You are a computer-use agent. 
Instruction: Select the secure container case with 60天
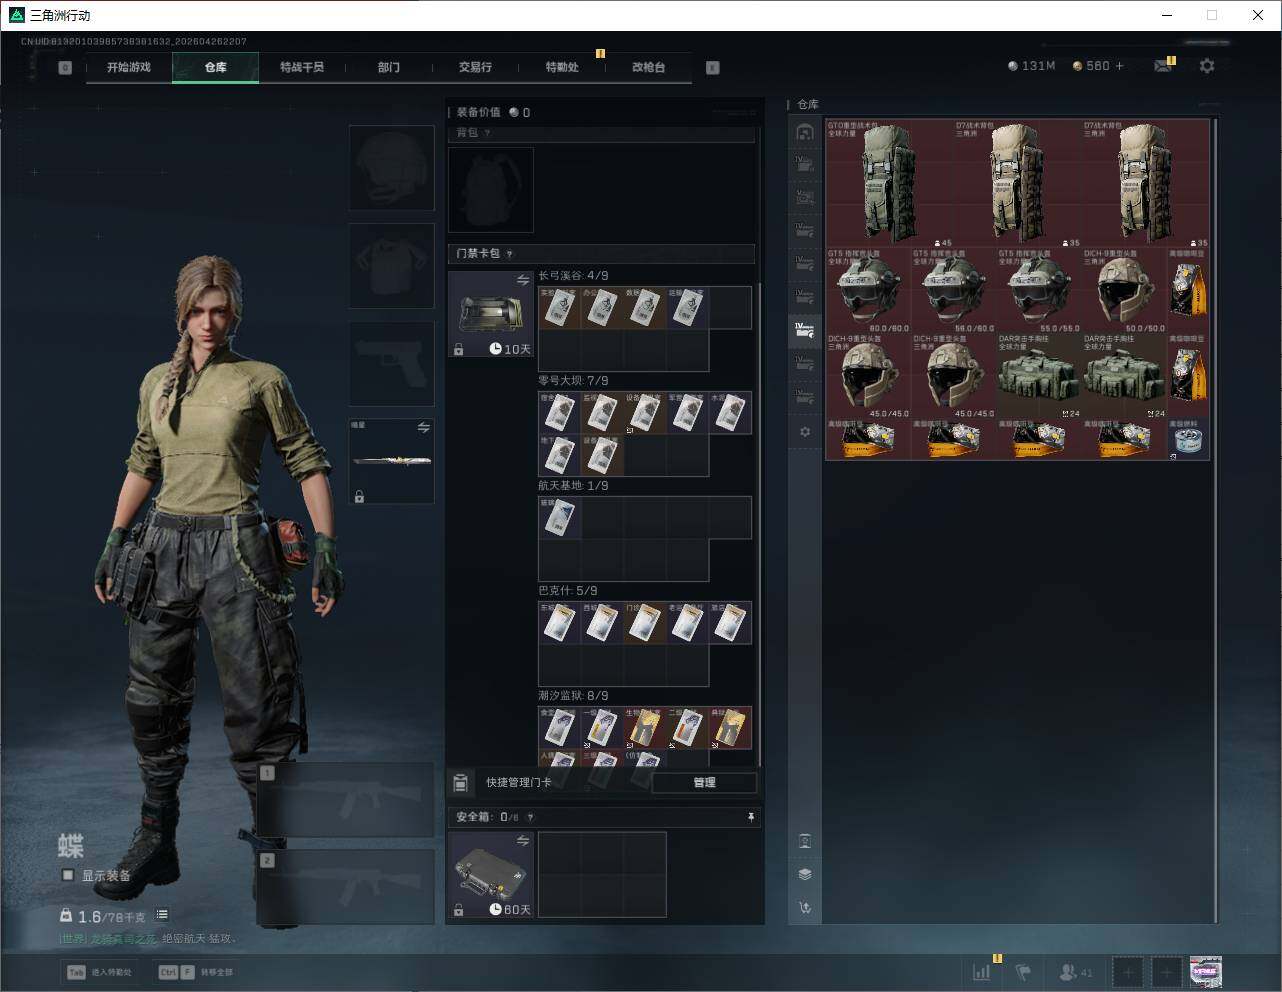[x=490, y=875]
